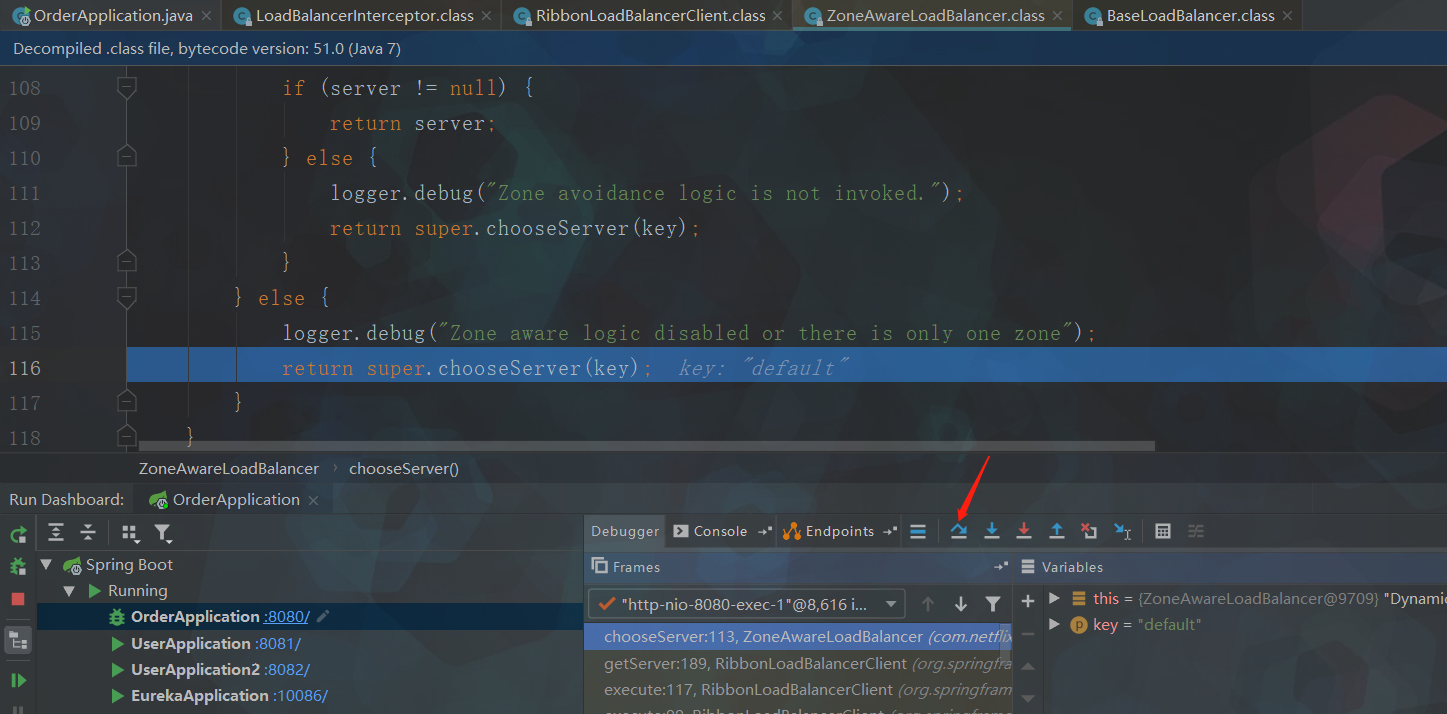This screenshot has height=714, width=1447.
Task: Collapse the Spring Boot tree node
Action: pyautogui.click(x=46, y=565)
